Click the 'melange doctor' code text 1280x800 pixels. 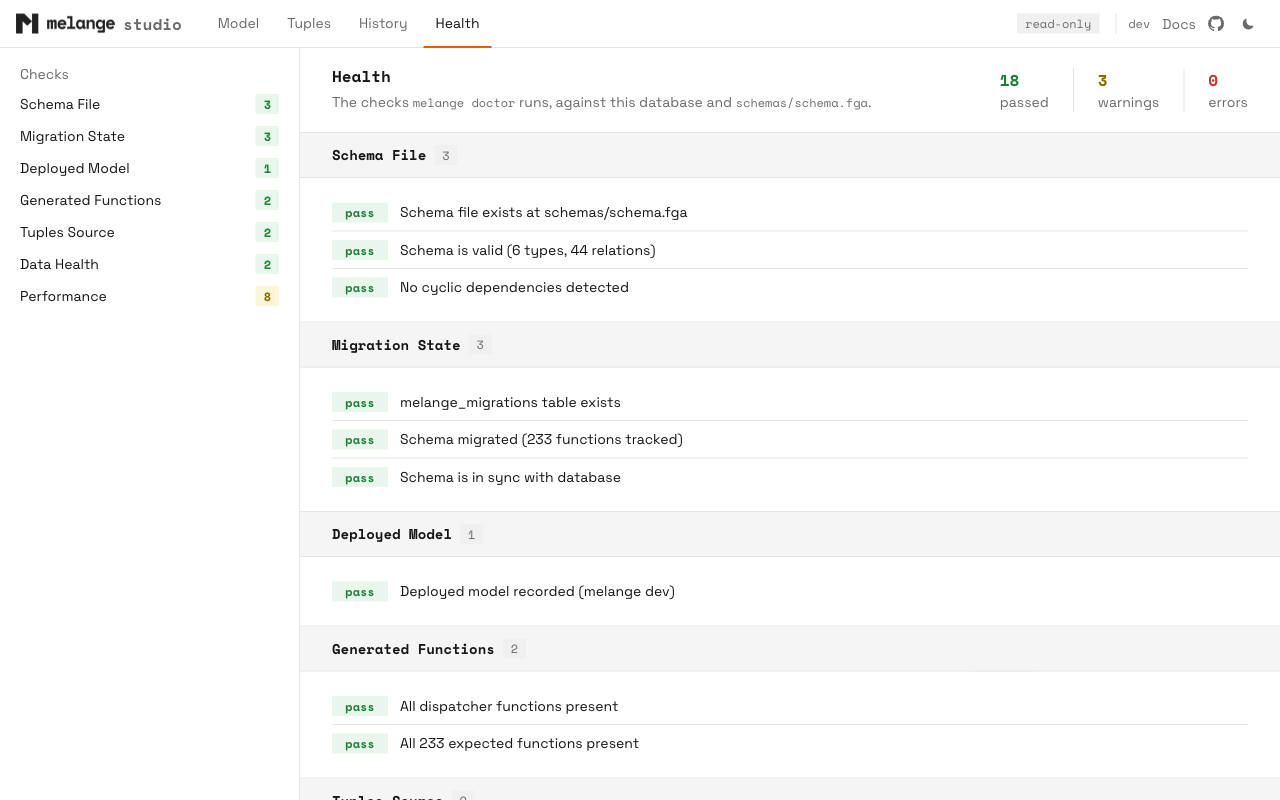(x=464, y=103)
